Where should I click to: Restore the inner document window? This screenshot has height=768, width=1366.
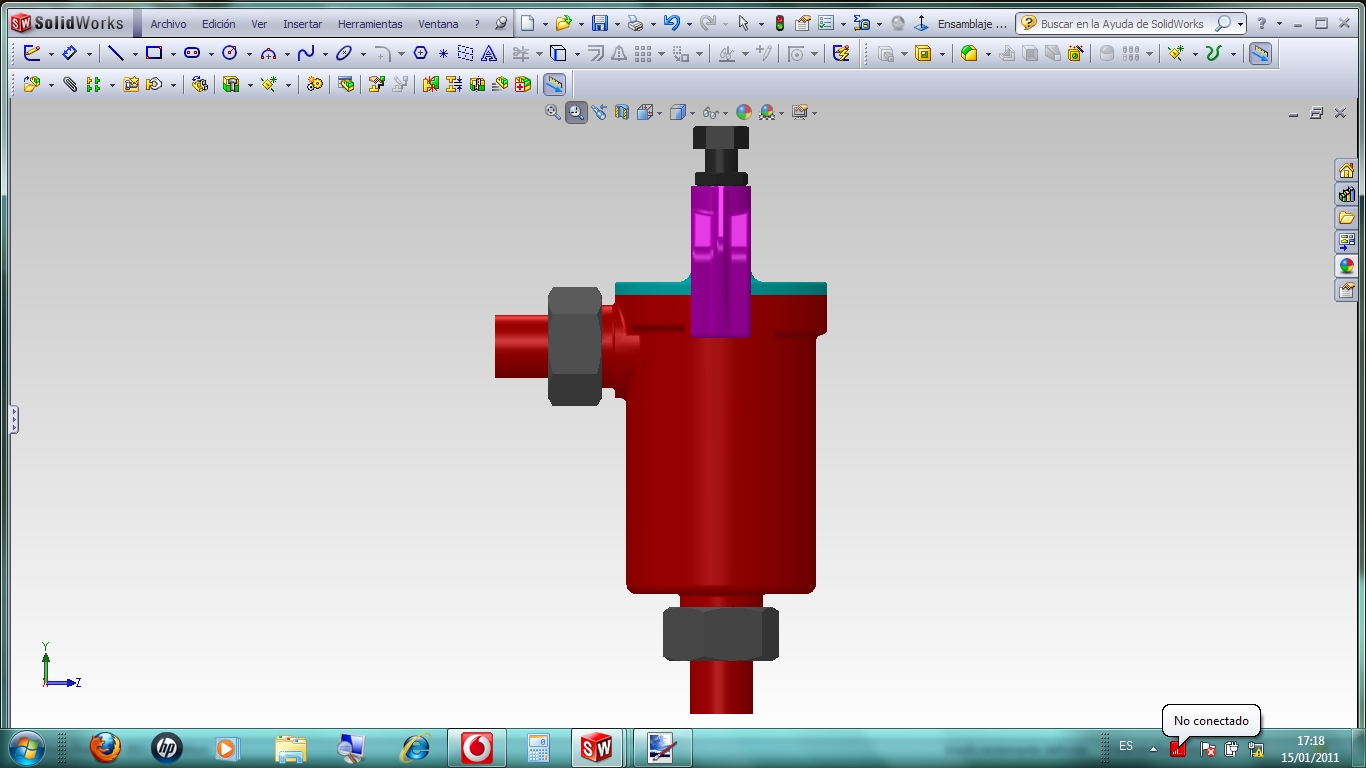coord(1317,113)
